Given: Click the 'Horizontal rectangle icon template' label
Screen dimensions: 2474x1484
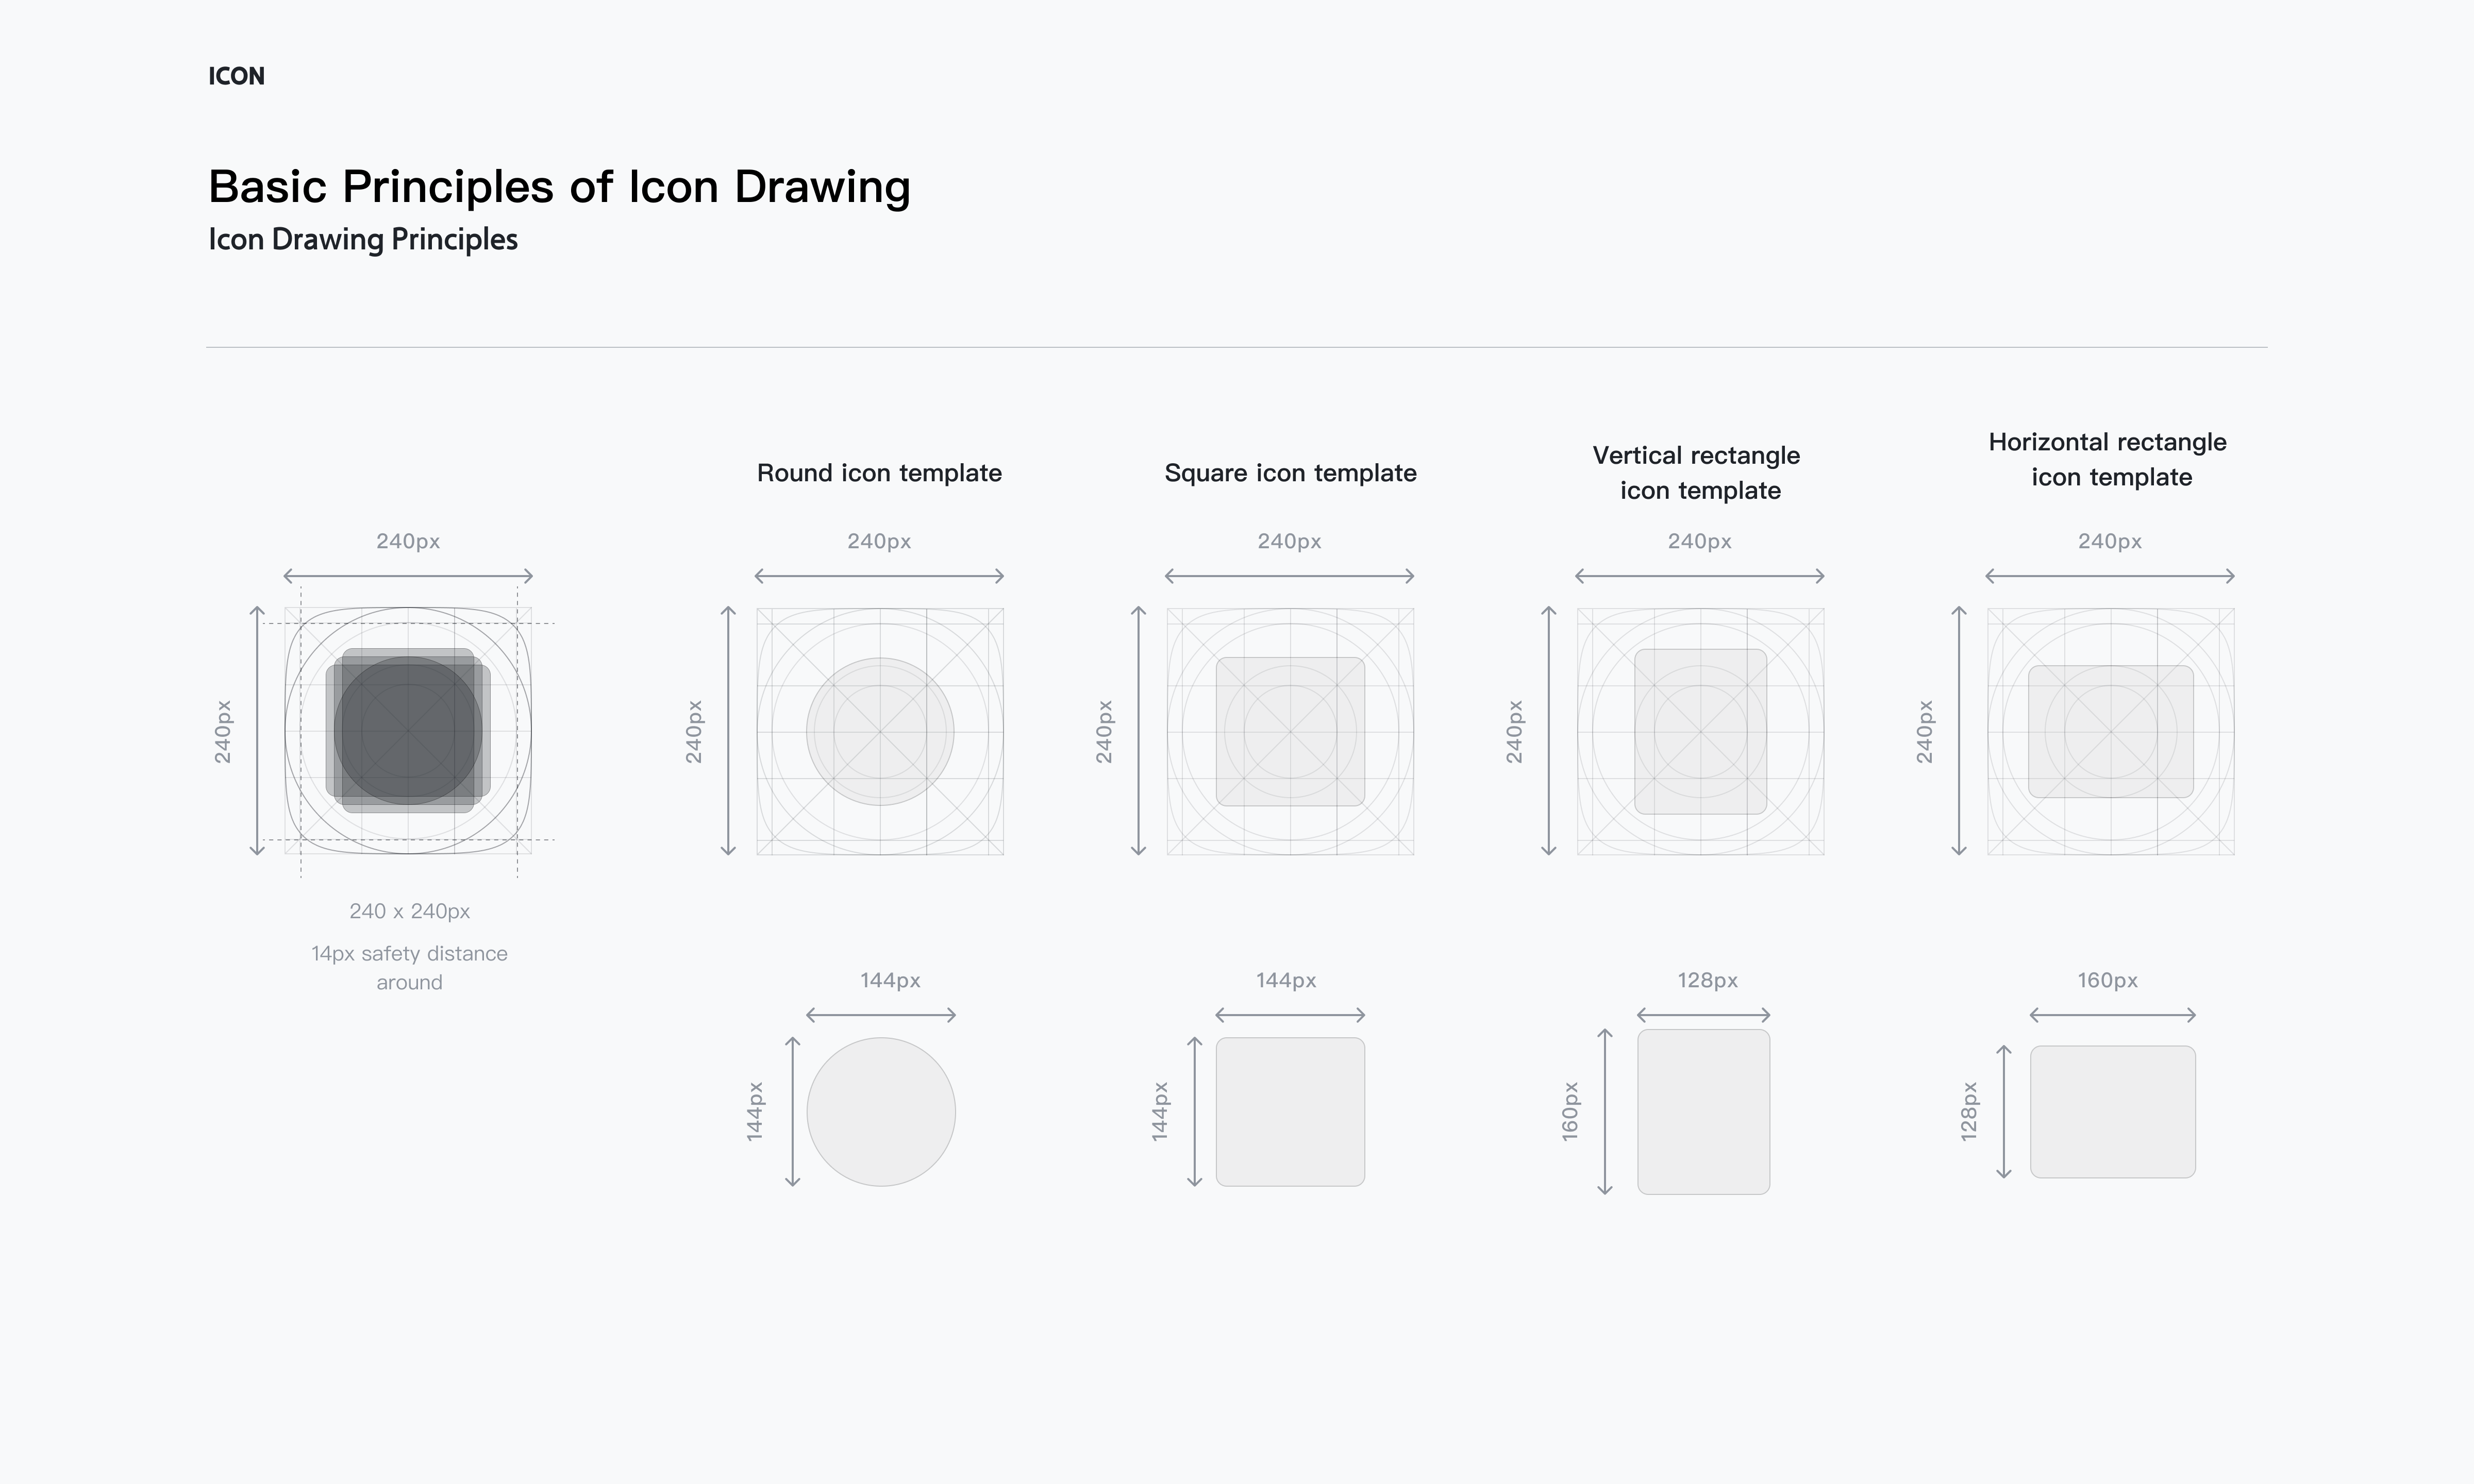Looking at the screenshot, I should (2108, 459).
